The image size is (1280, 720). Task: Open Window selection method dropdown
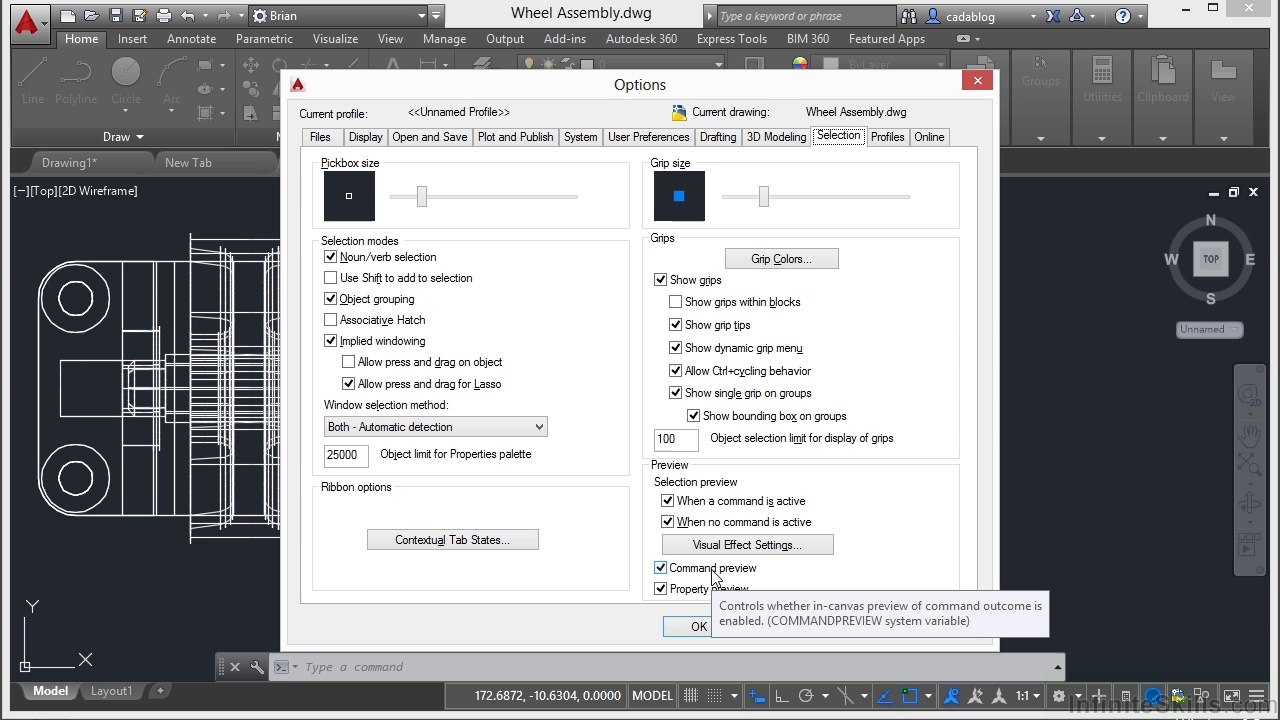pyautogui.click(x=436, y=427)
